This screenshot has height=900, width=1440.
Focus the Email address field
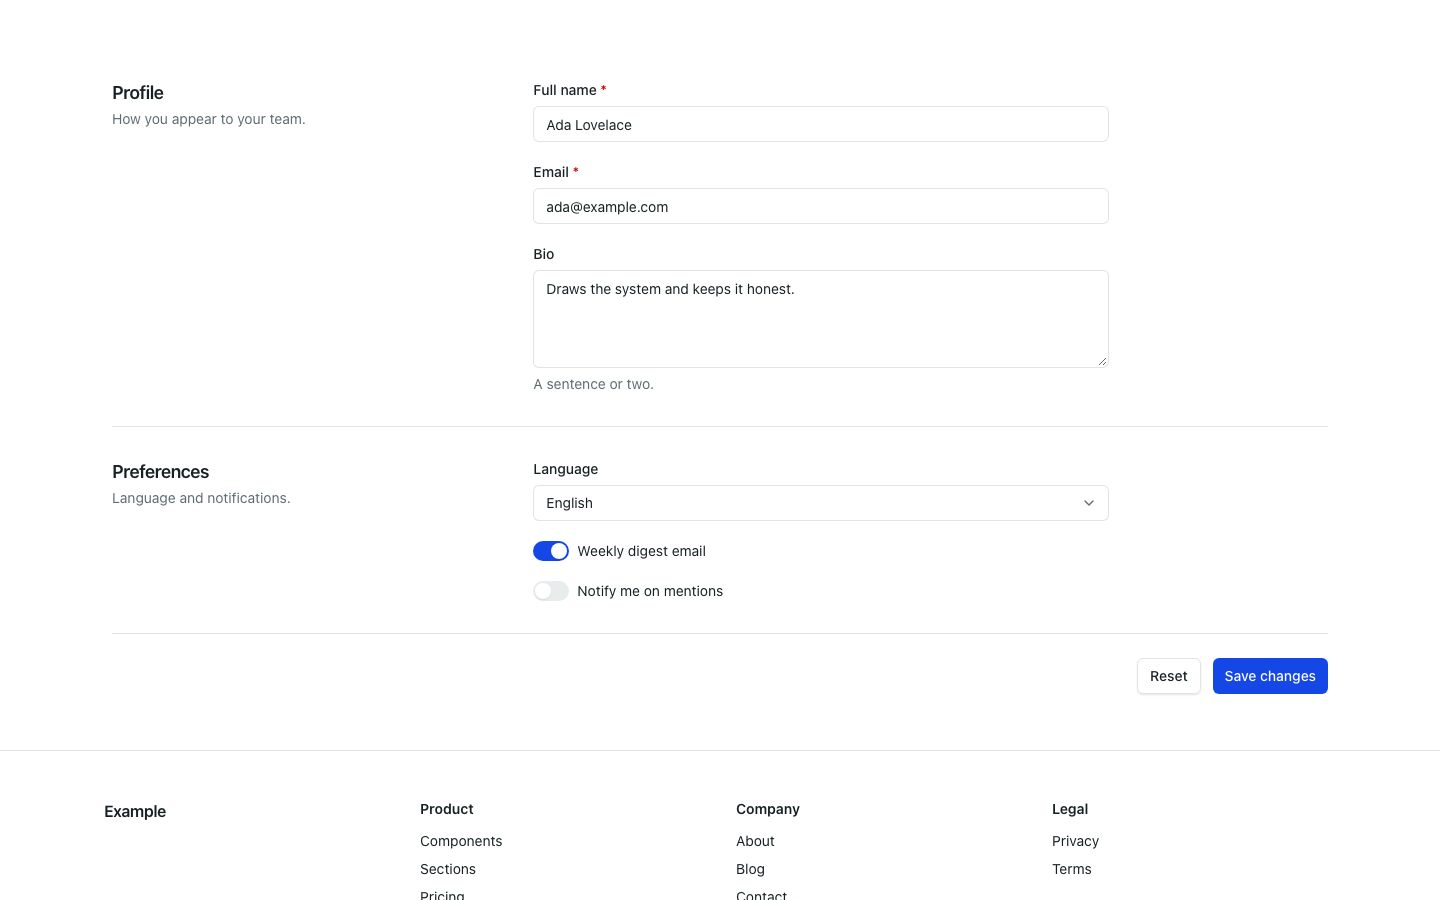[820, 206]
